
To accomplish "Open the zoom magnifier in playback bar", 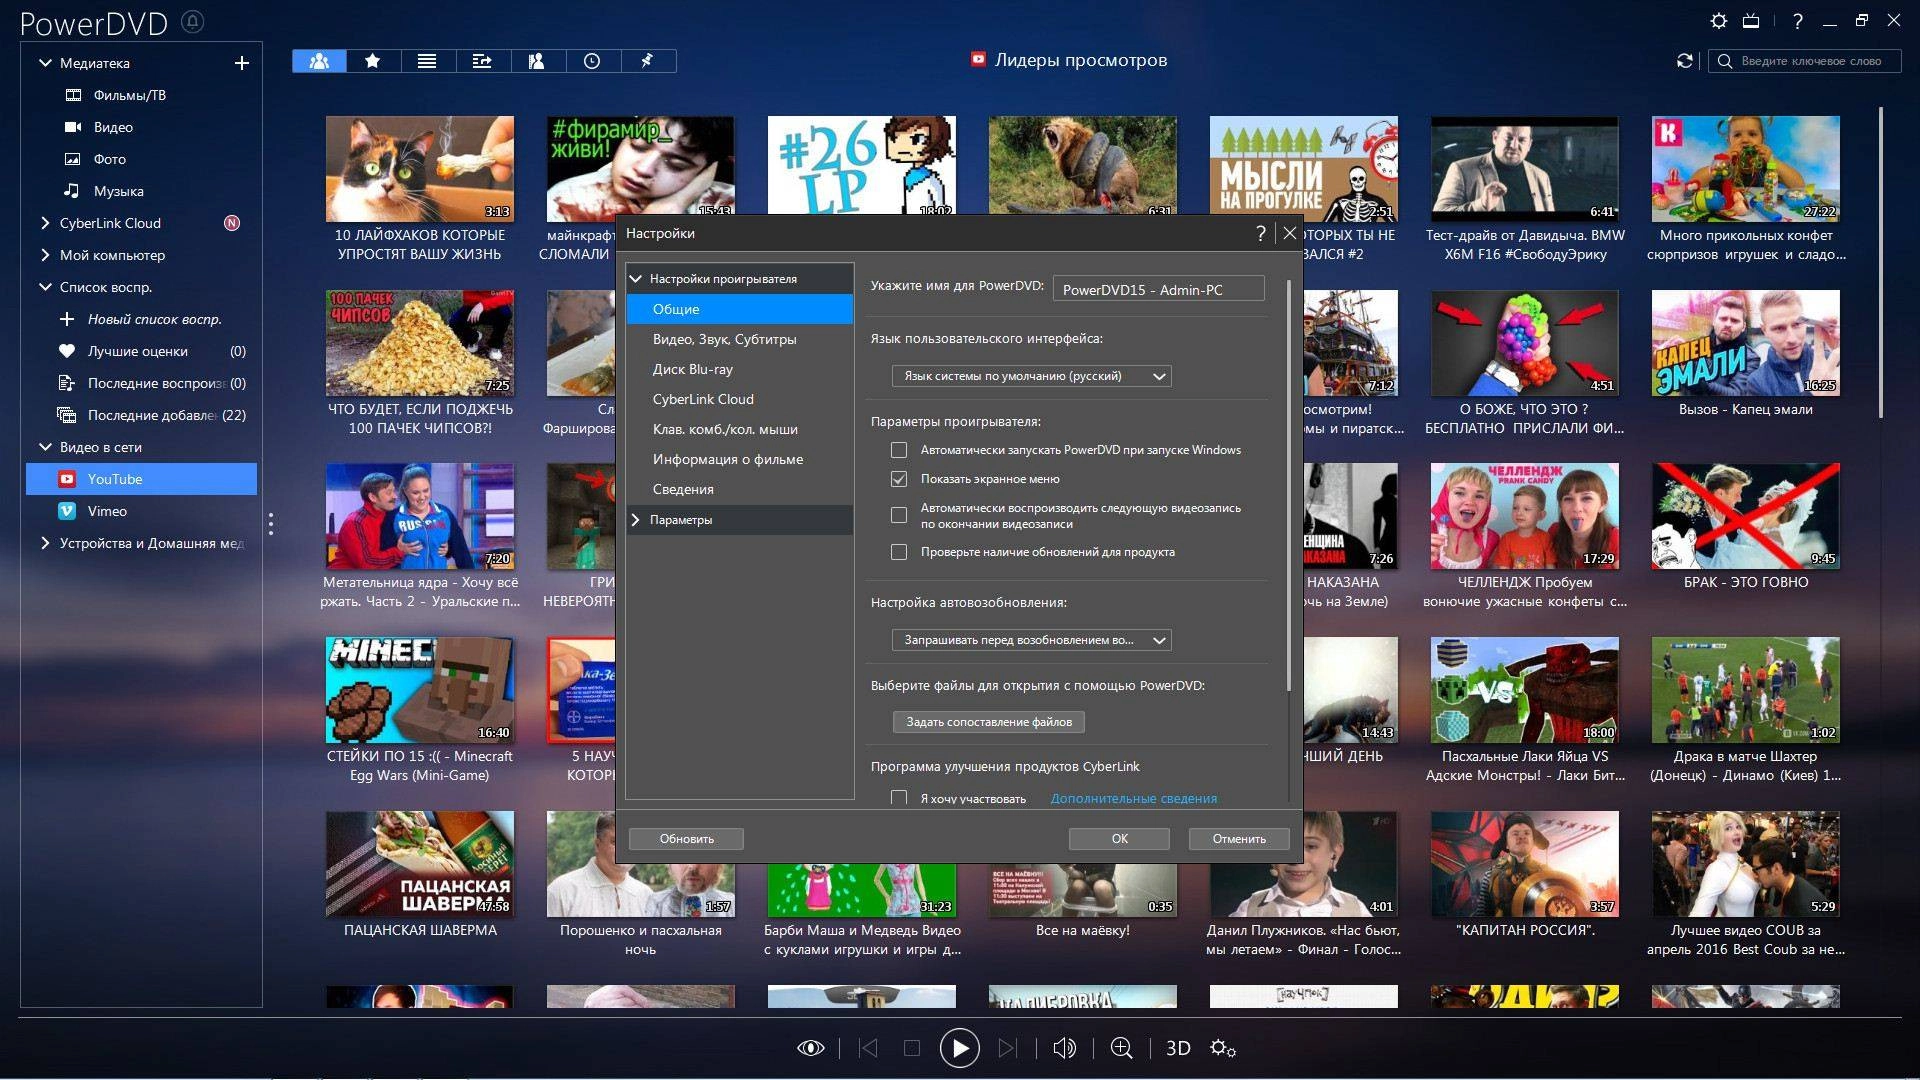I will click(1122, 1048).
